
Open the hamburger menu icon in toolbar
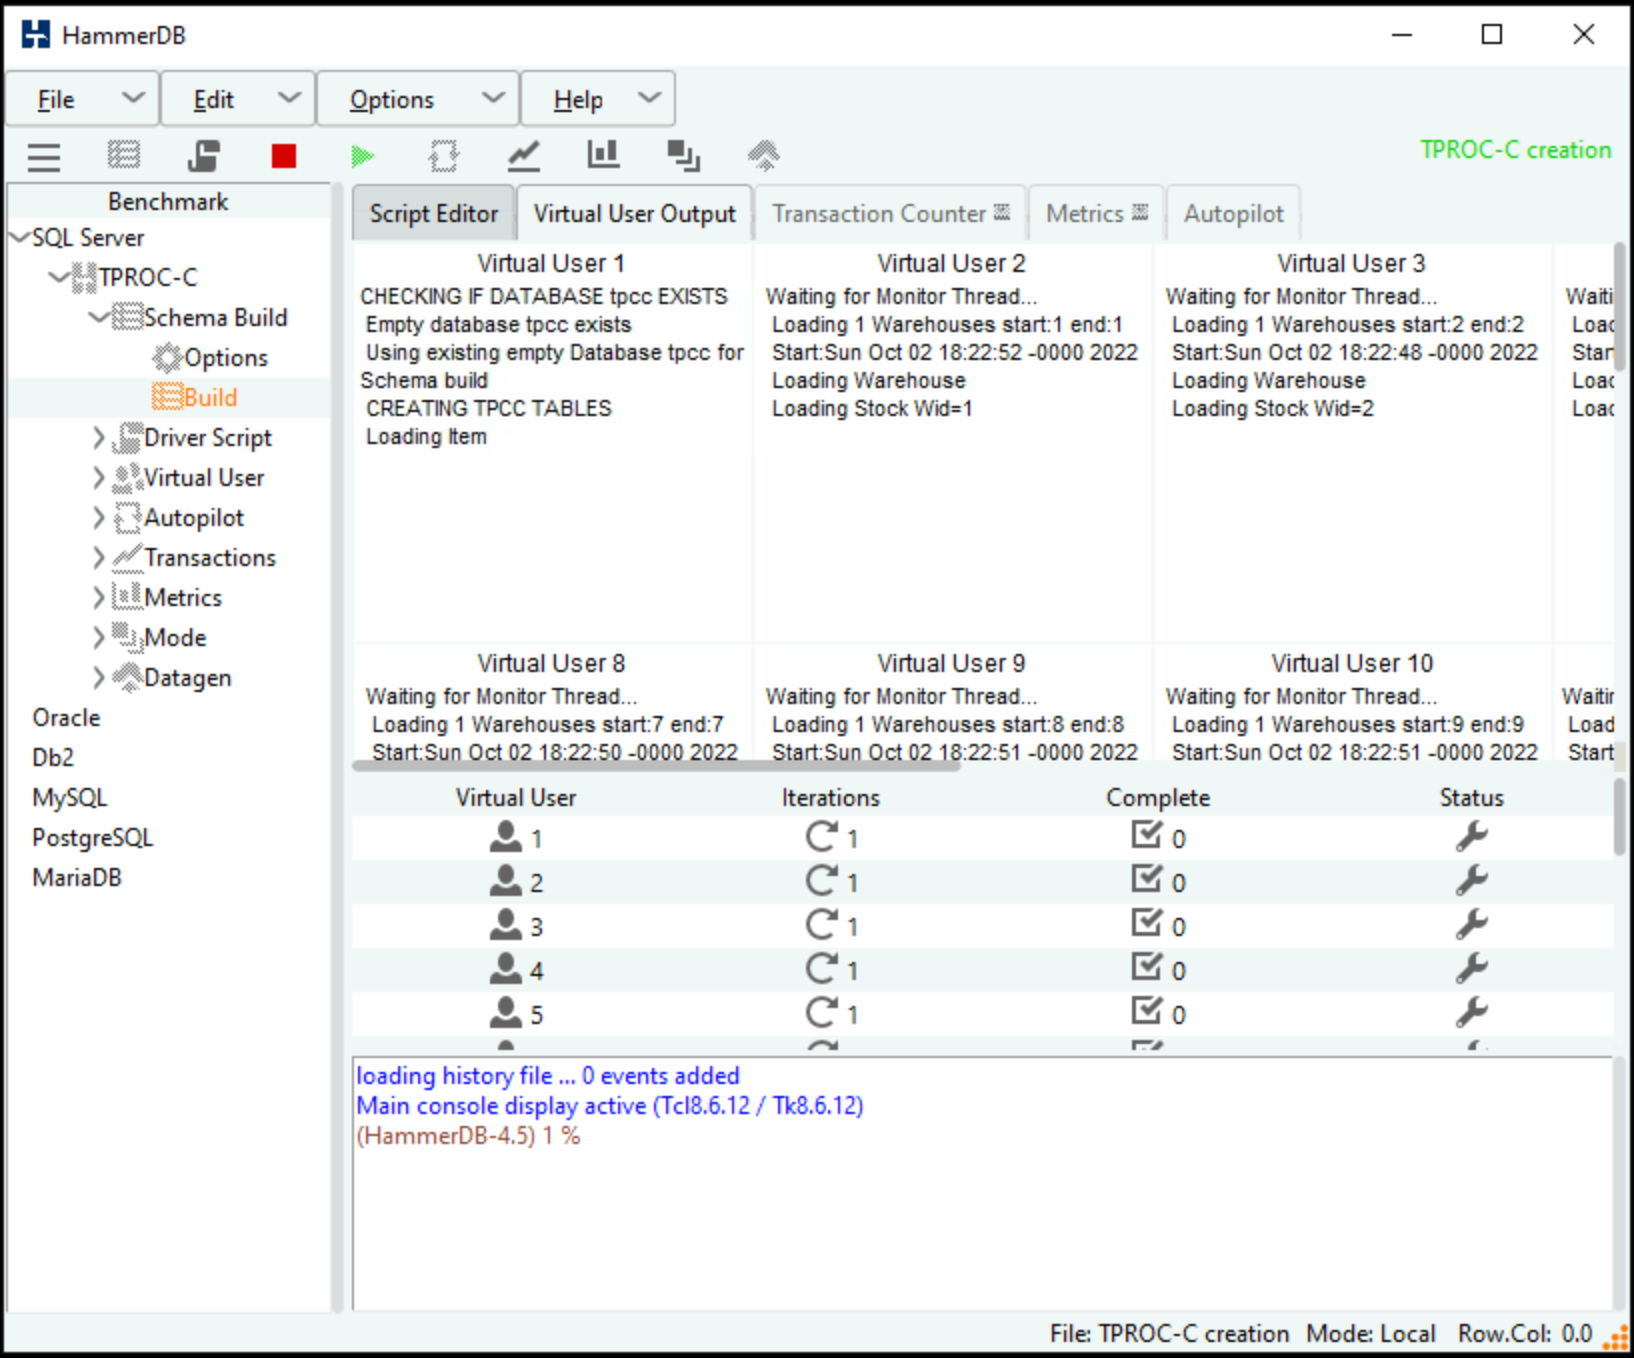(x=44, y=156)
